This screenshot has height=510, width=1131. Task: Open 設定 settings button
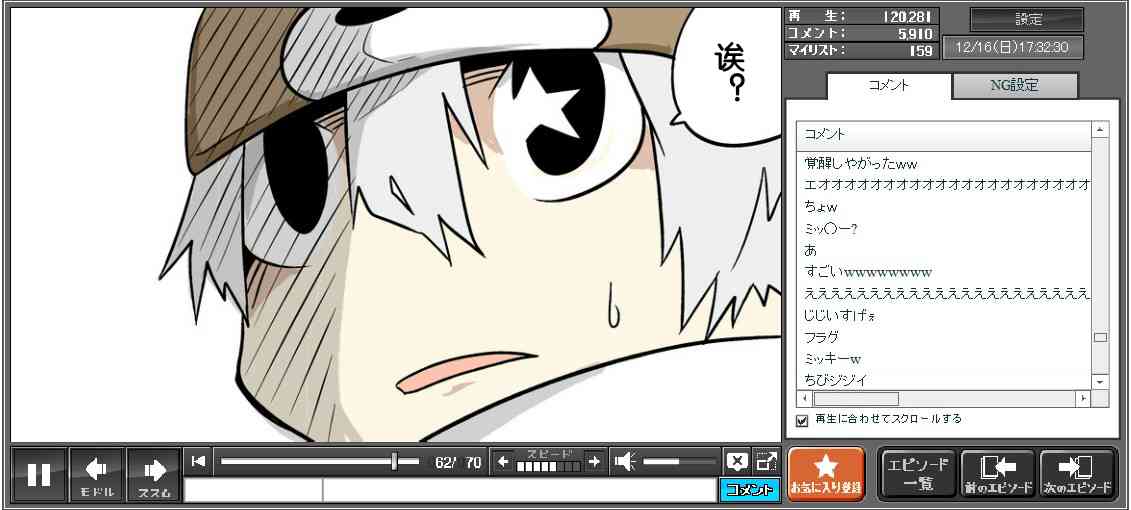pyautogui.click(x=1027, y=20)
